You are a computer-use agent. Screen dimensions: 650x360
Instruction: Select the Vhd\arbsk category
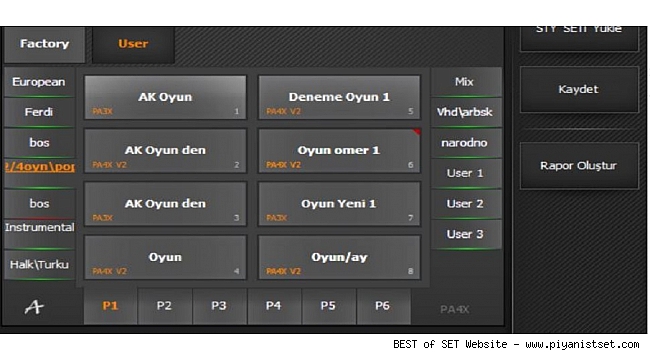pyautogui.click(x=466, y=112)
